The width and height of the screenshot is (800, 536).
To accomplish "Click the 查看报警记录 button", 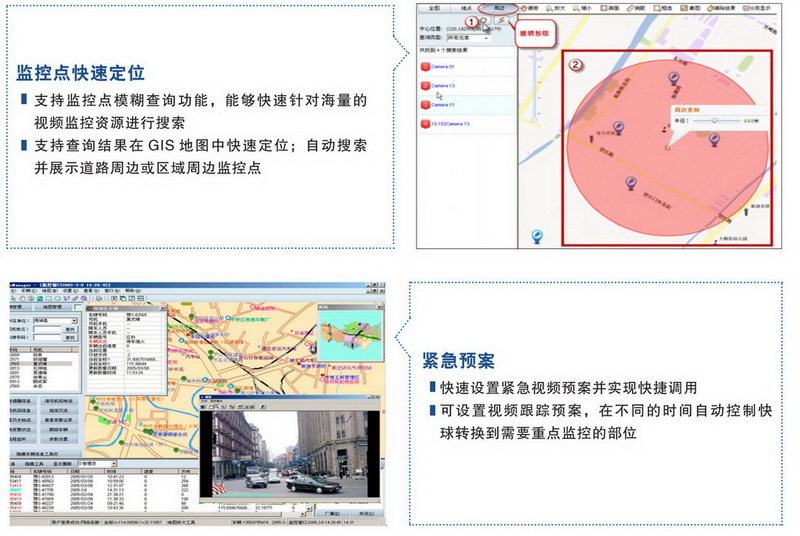I will 59,420.
